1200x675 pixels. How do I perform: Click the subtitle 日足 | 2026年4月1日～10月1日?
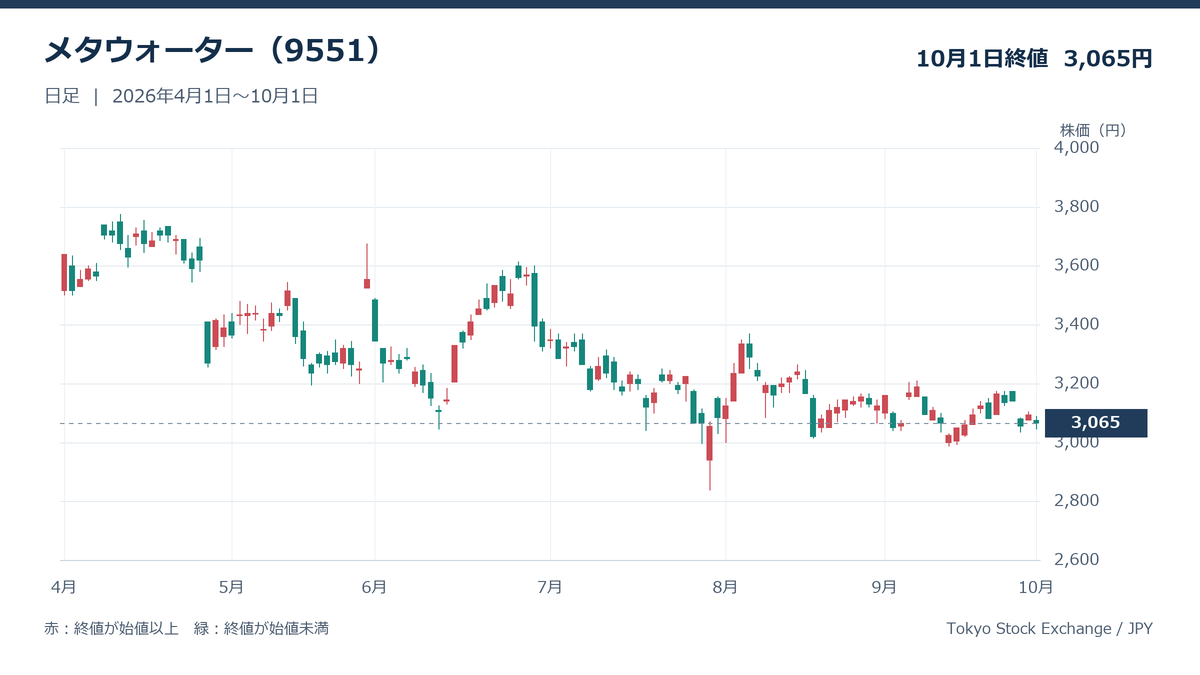click(181, 97)
